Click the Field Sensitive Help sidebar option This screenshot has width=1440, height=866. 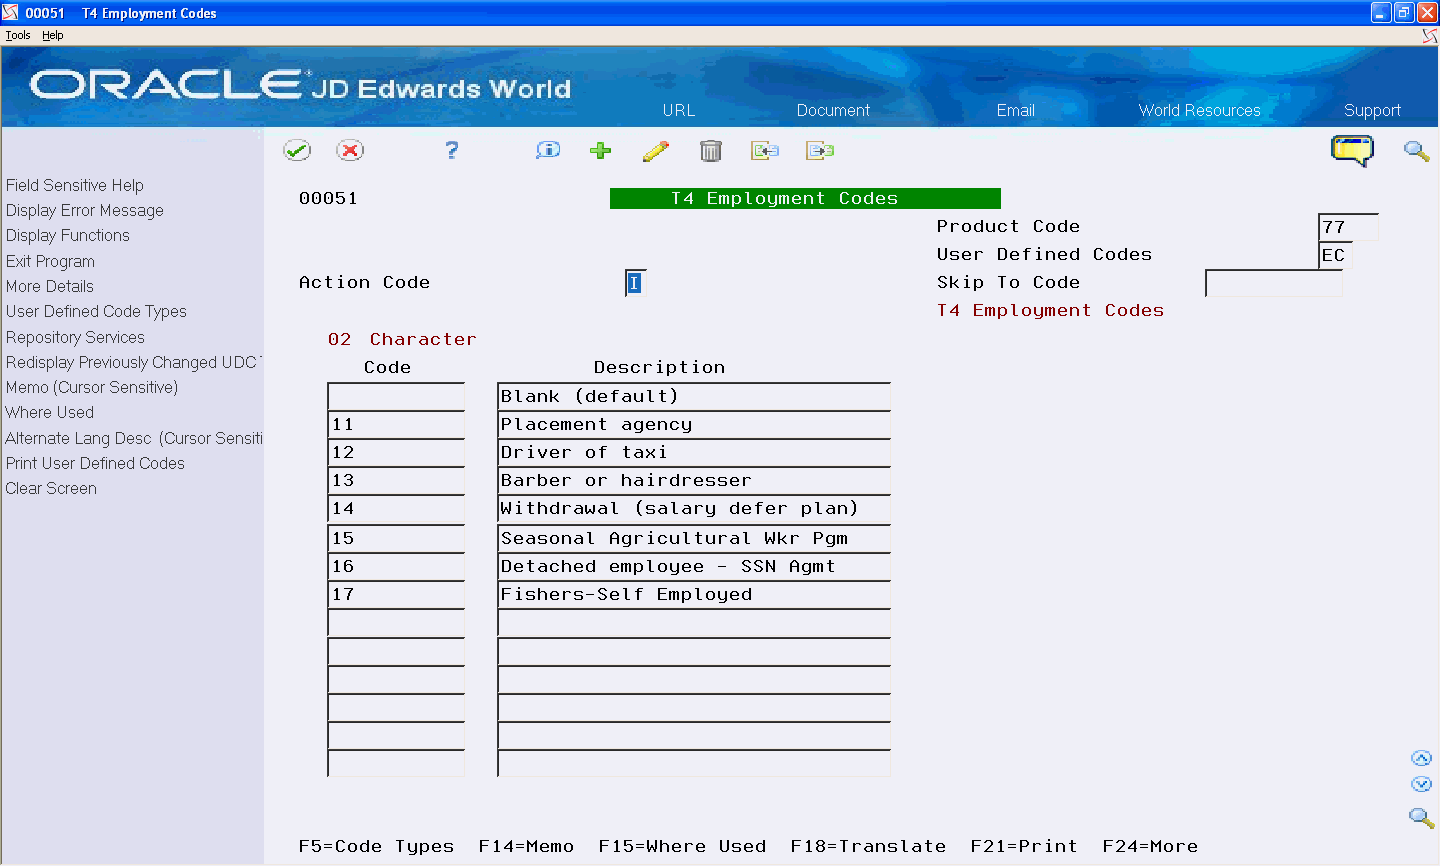74,185
